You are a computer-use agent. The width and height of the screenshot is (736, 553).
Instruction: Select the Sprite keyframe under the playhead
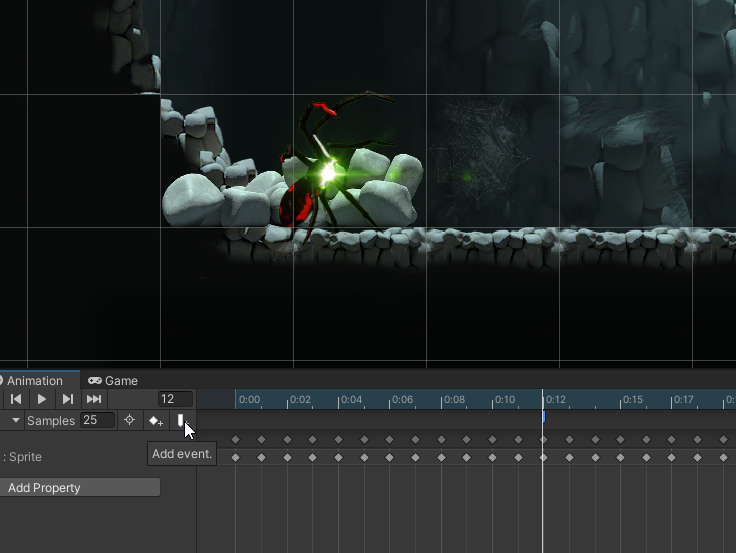pos(543,457)
